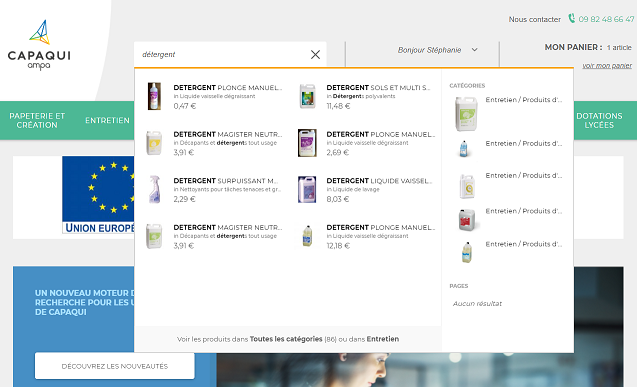The height and width of the screenshot is (387, 637).
Task: Call number 09 82 48 66 47
Action: point(606,19)
